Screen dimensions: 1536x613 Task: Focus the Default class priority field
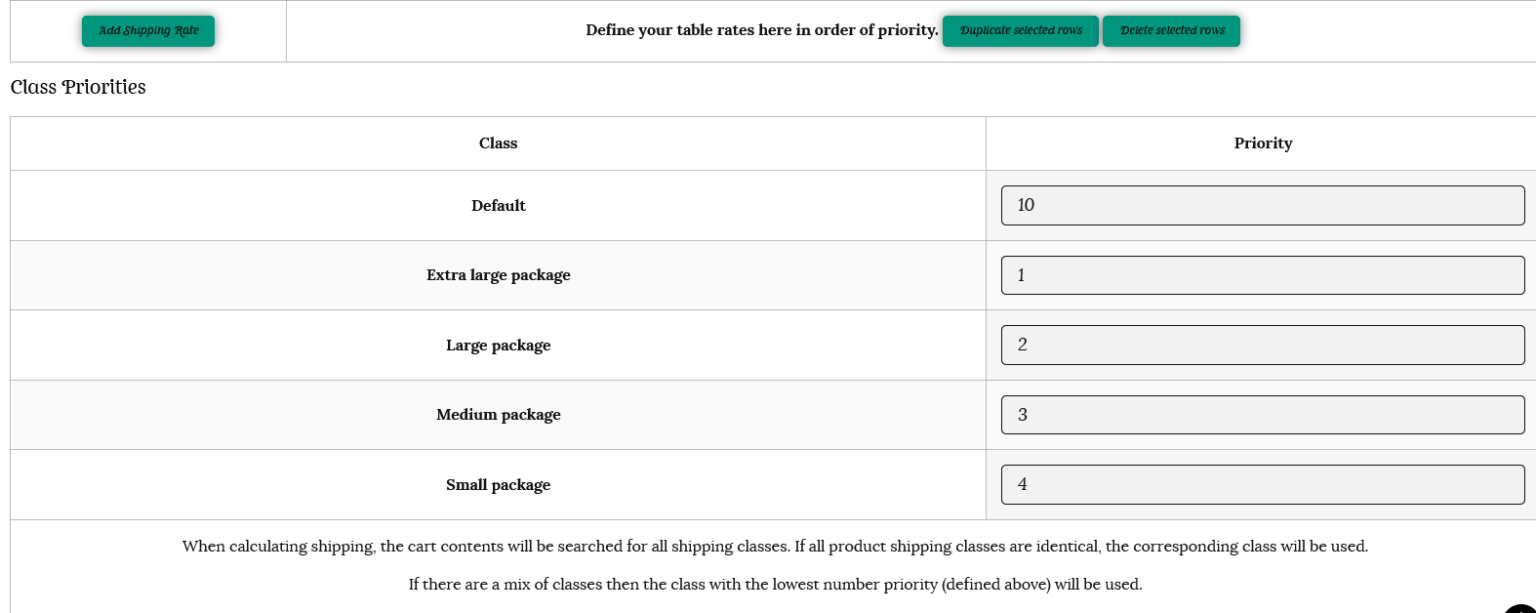(x=1262, y=205)
